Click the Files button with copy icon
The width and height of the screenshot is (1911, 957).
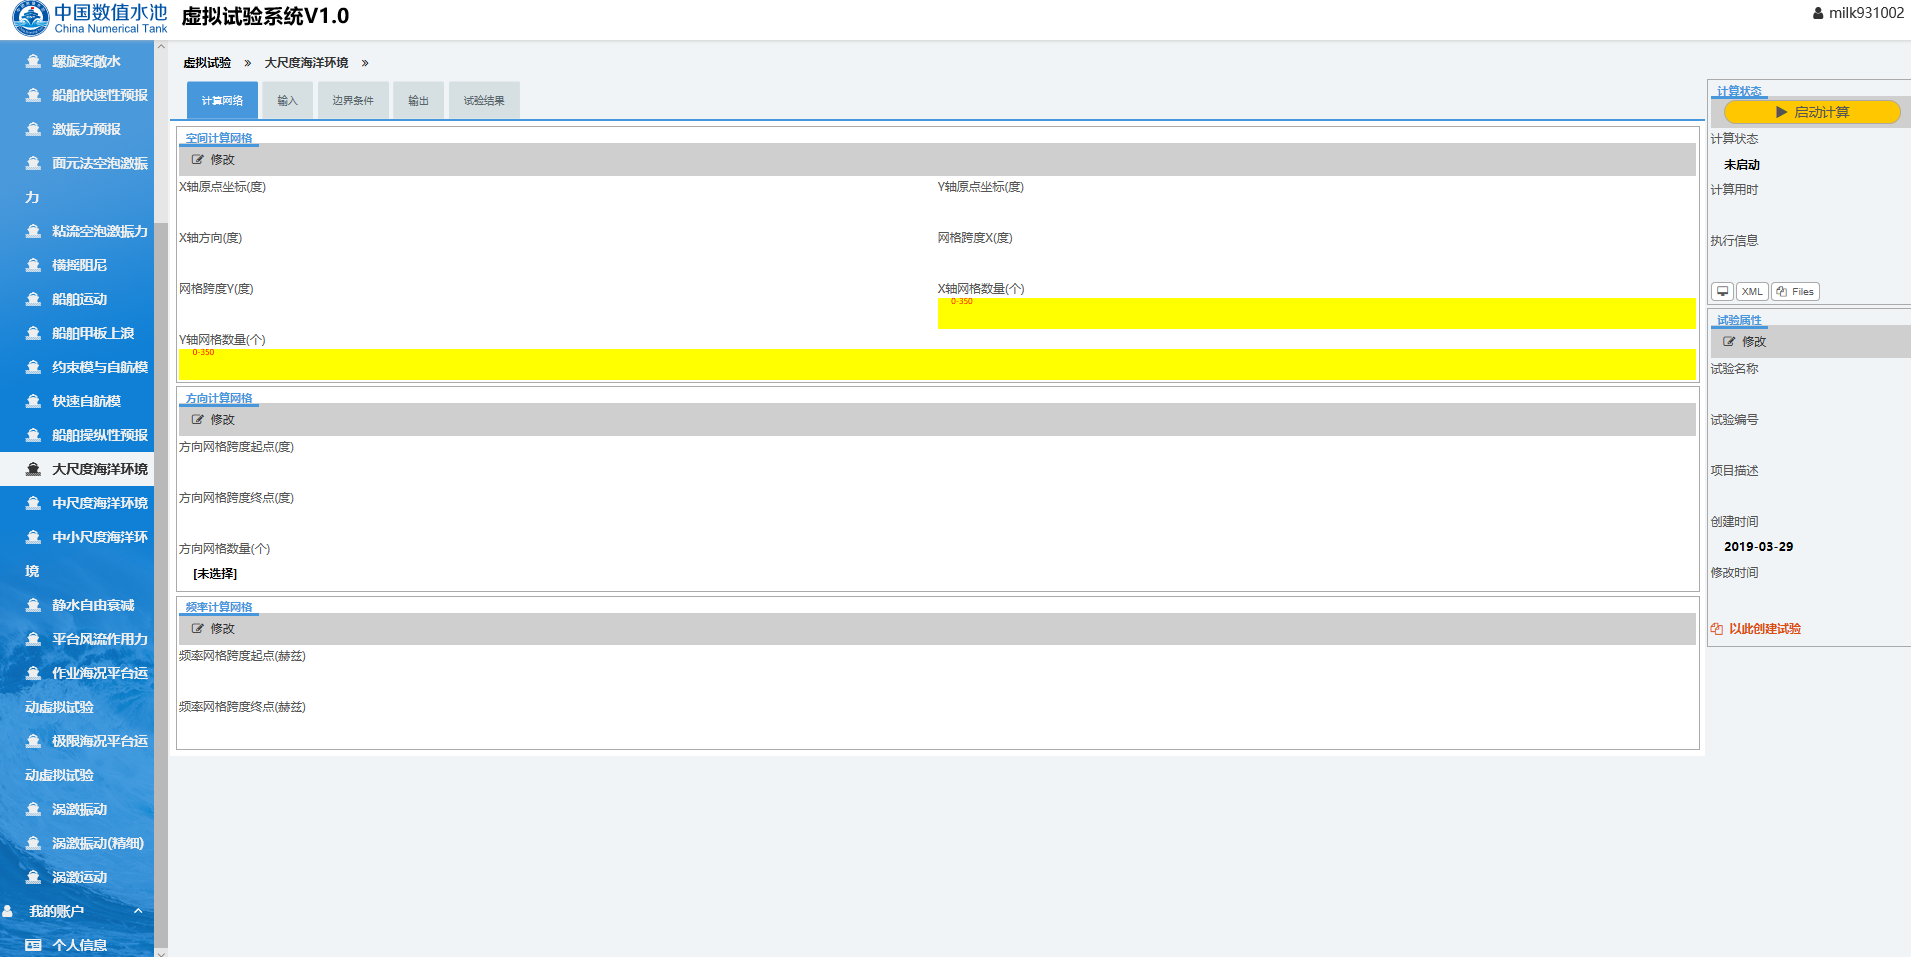coord(1795,292)
